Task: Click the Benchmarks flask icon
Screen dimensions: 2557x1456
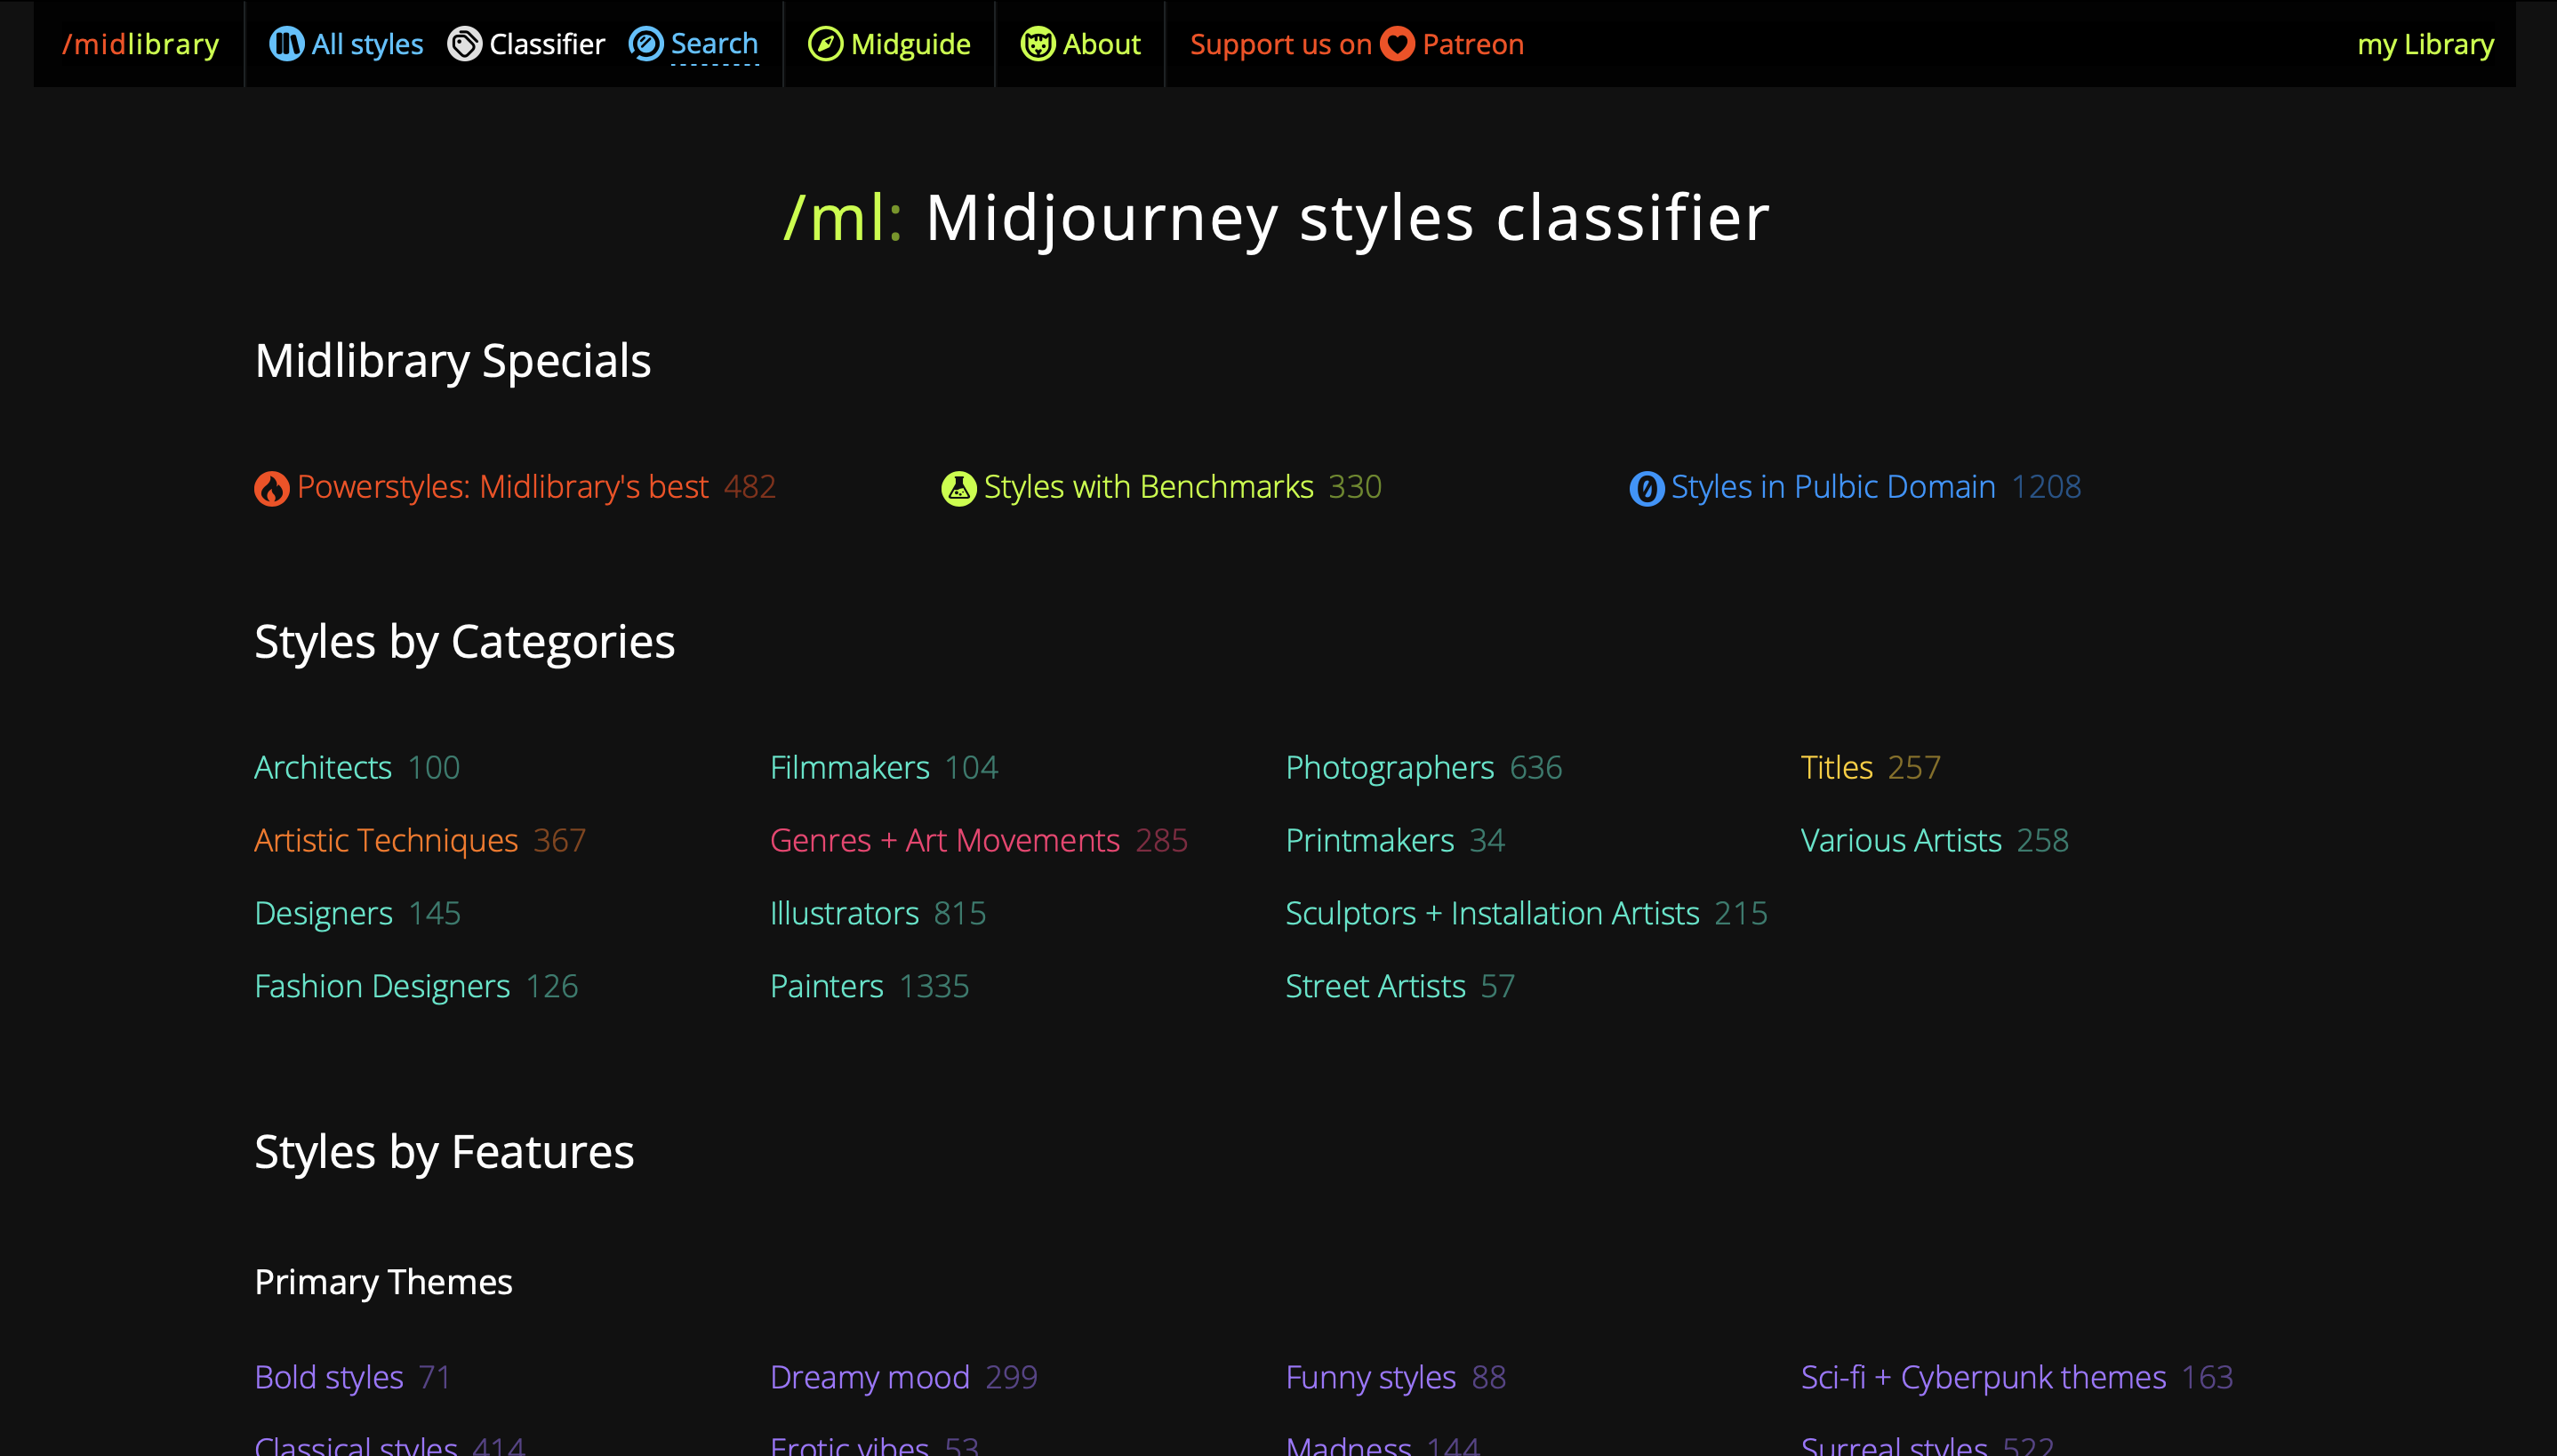Action: tap(958, 488)
